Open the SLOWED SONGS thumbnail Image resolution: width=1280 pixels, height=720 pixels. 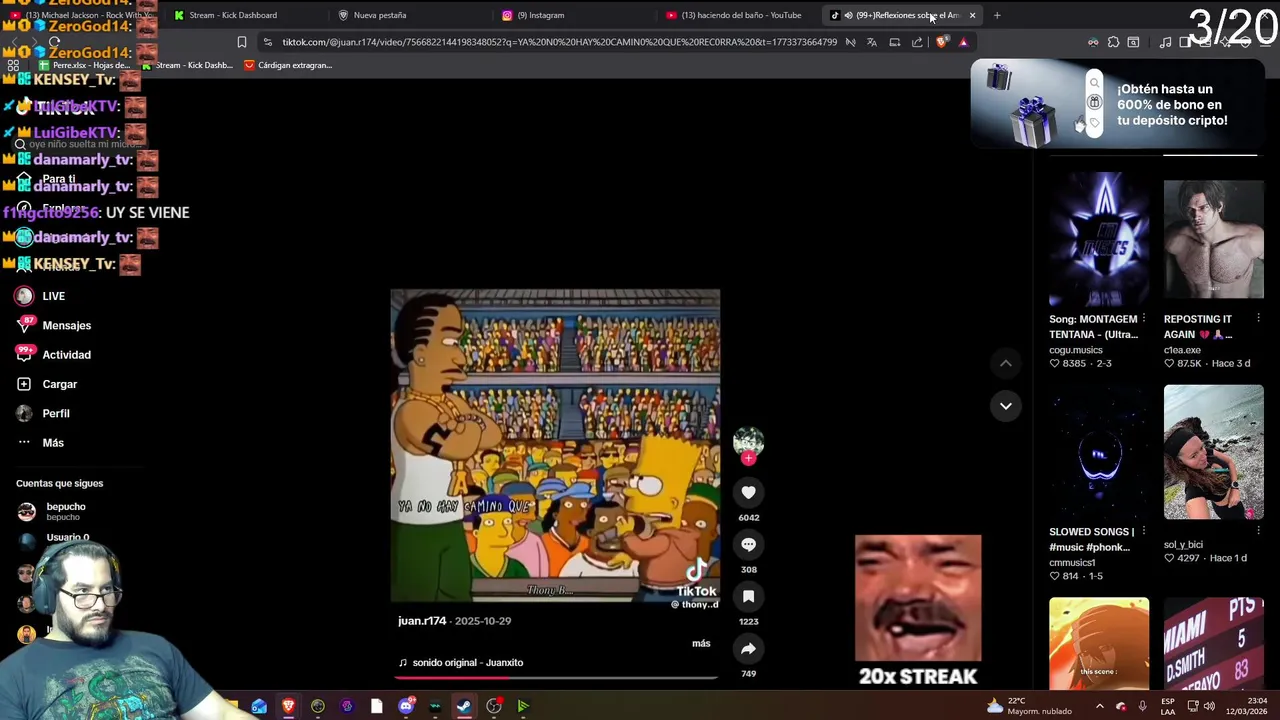[x=1099, y=452]
